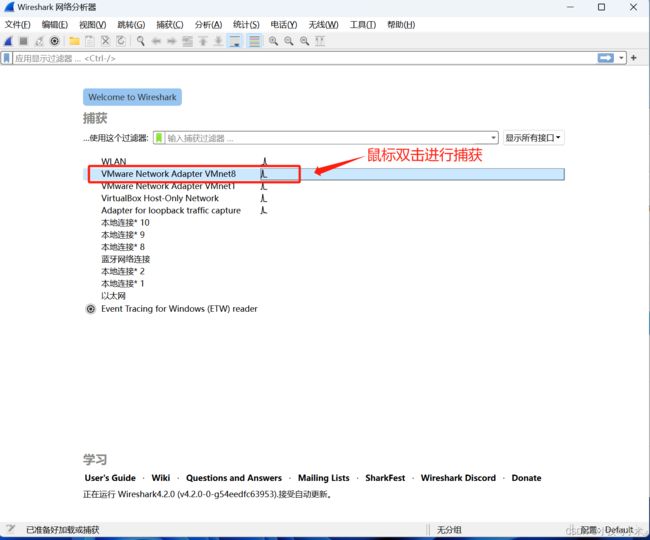This screenshot has width=650, height=540.
Task: Expand the capture filter dropdown arrow
Action: [x=493, y=138]
